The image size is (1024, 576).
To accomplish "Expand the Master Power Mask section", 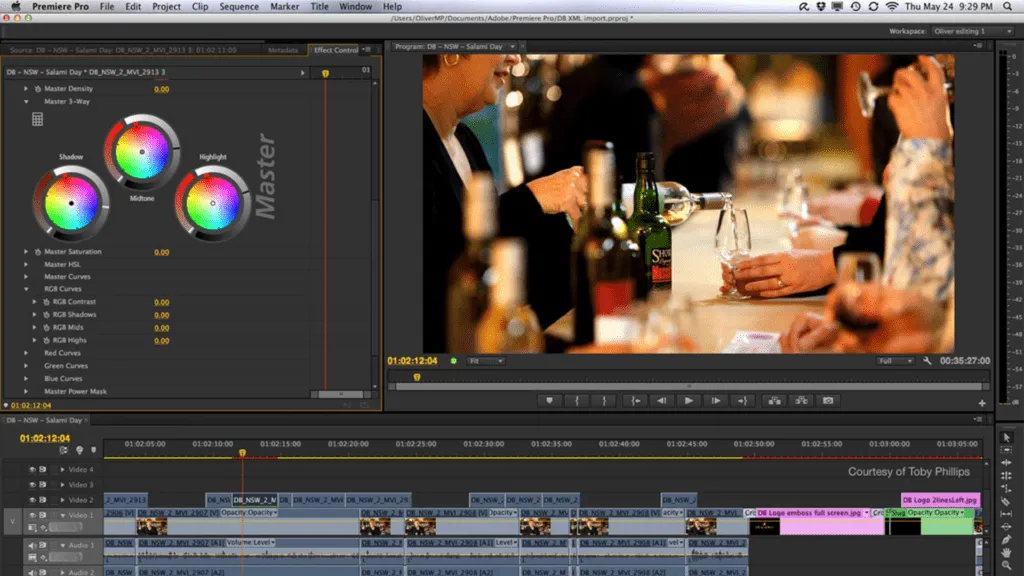I will [x=26, y=392].
